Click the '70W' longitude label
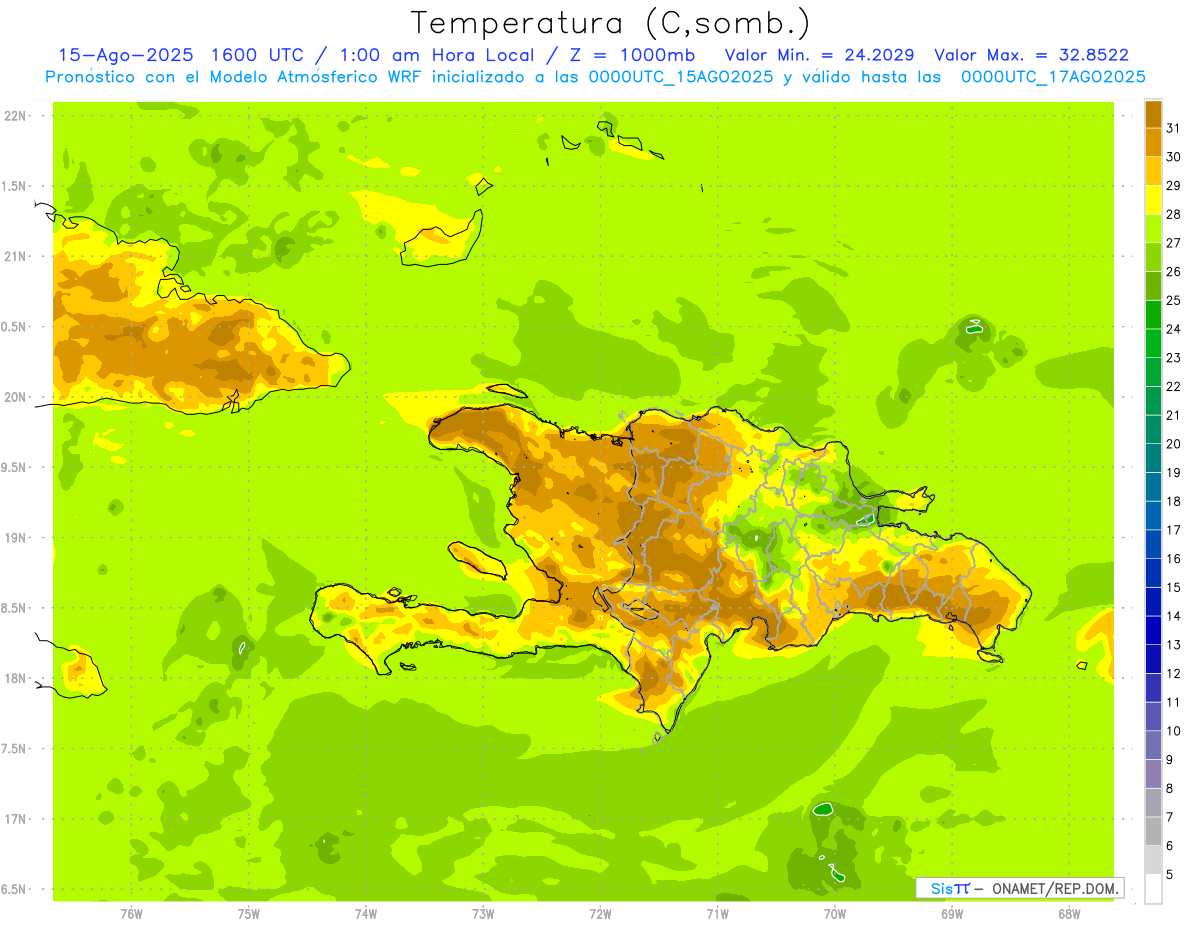The width and height of the screenshot is (1200, 927). click(835, 914)
